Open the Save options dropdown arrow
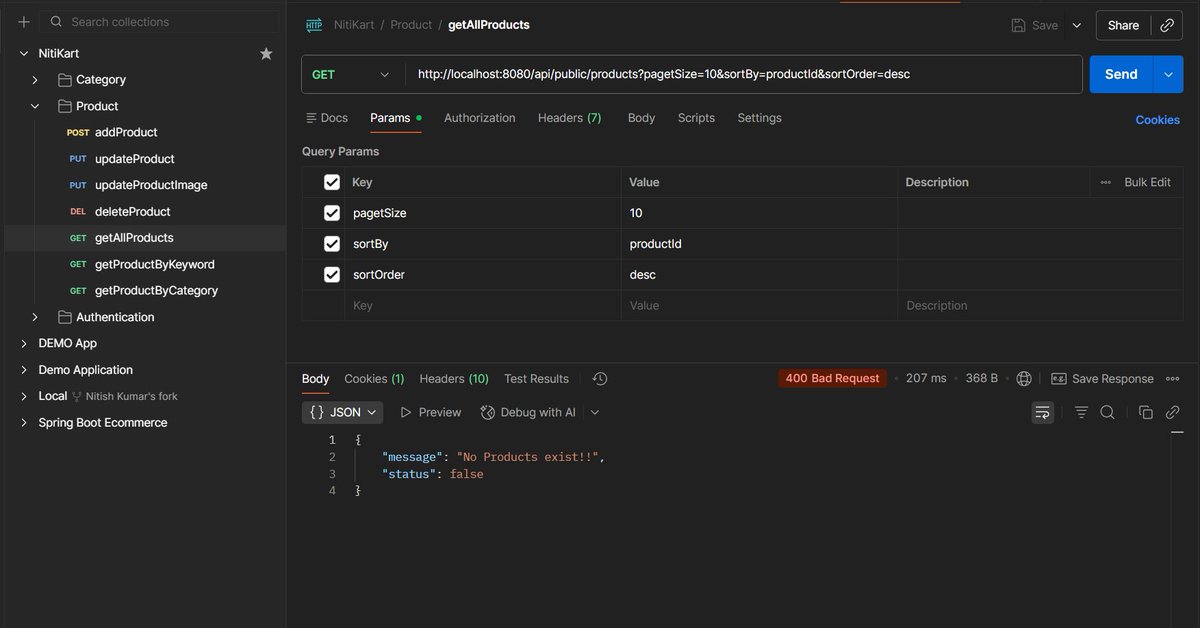Image resolution: width=1200 pixels, height=628 pixels. click(1077, 25)
